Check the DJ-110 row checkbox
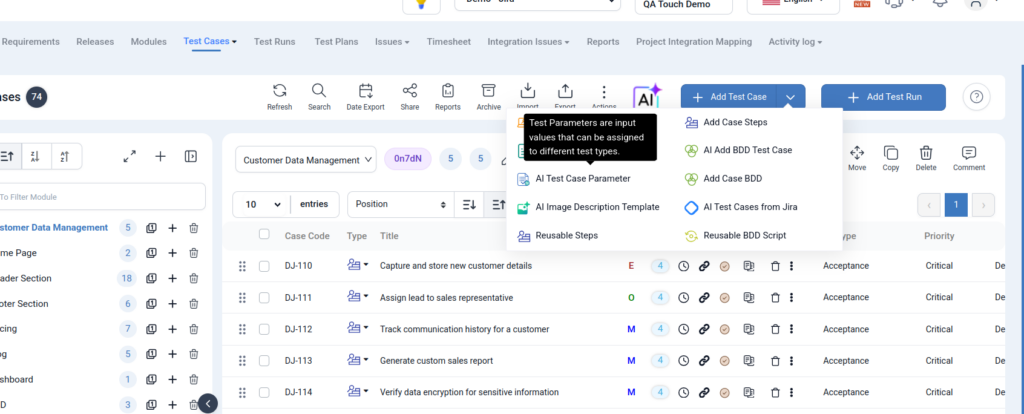The image size is (1024, 414). tap(264, 266)
